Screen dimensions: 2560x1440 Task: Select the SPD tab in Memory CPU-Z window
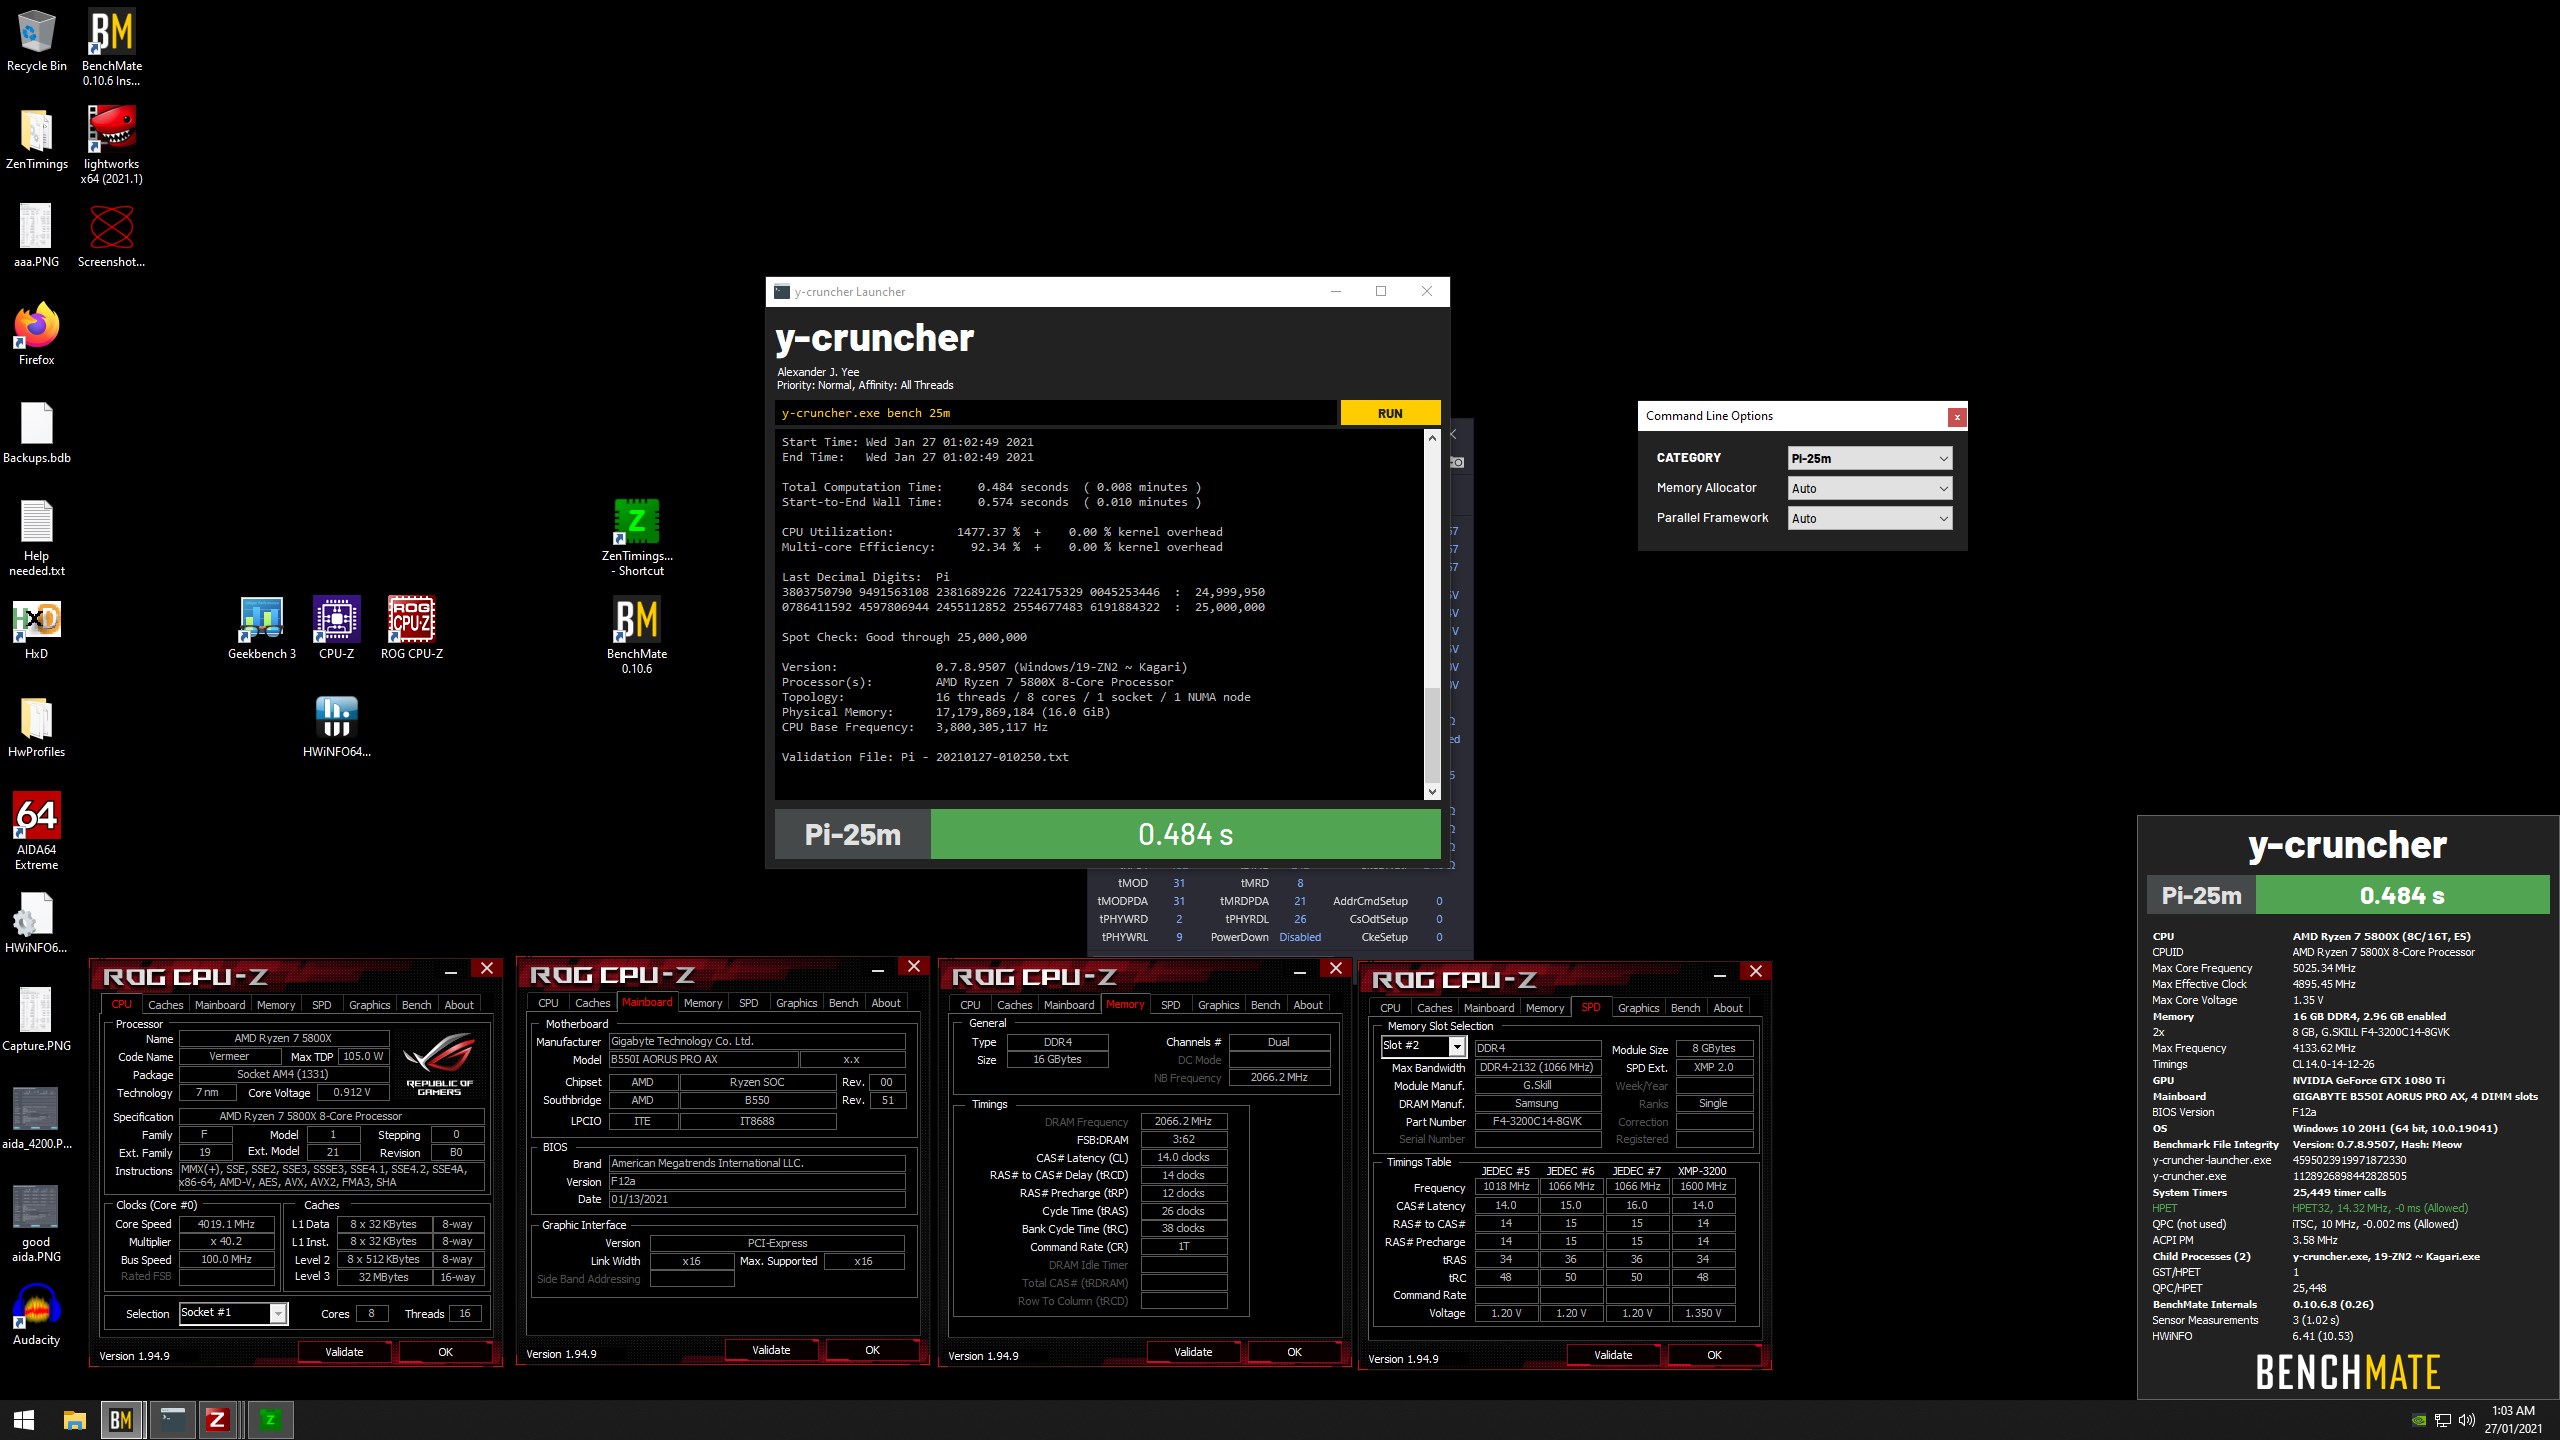[x=1170, y=1005]
